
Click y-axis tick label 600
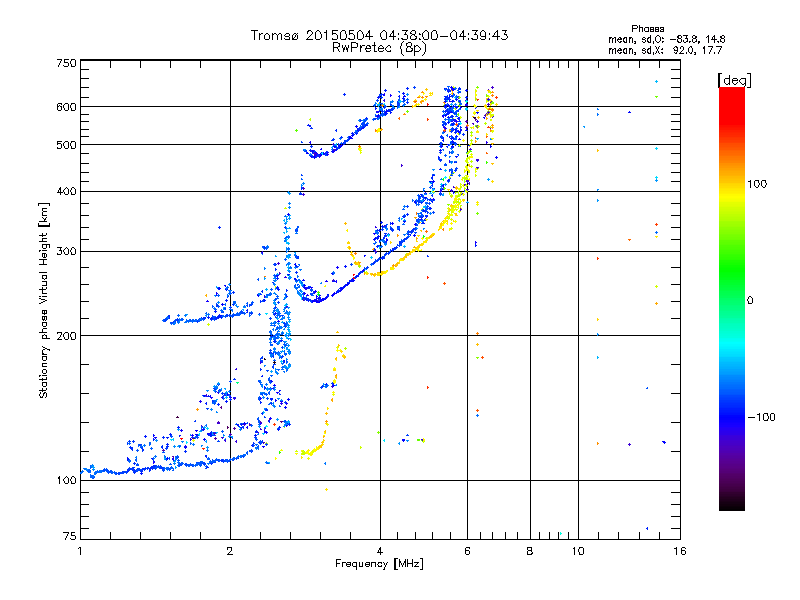pos(66,107)
